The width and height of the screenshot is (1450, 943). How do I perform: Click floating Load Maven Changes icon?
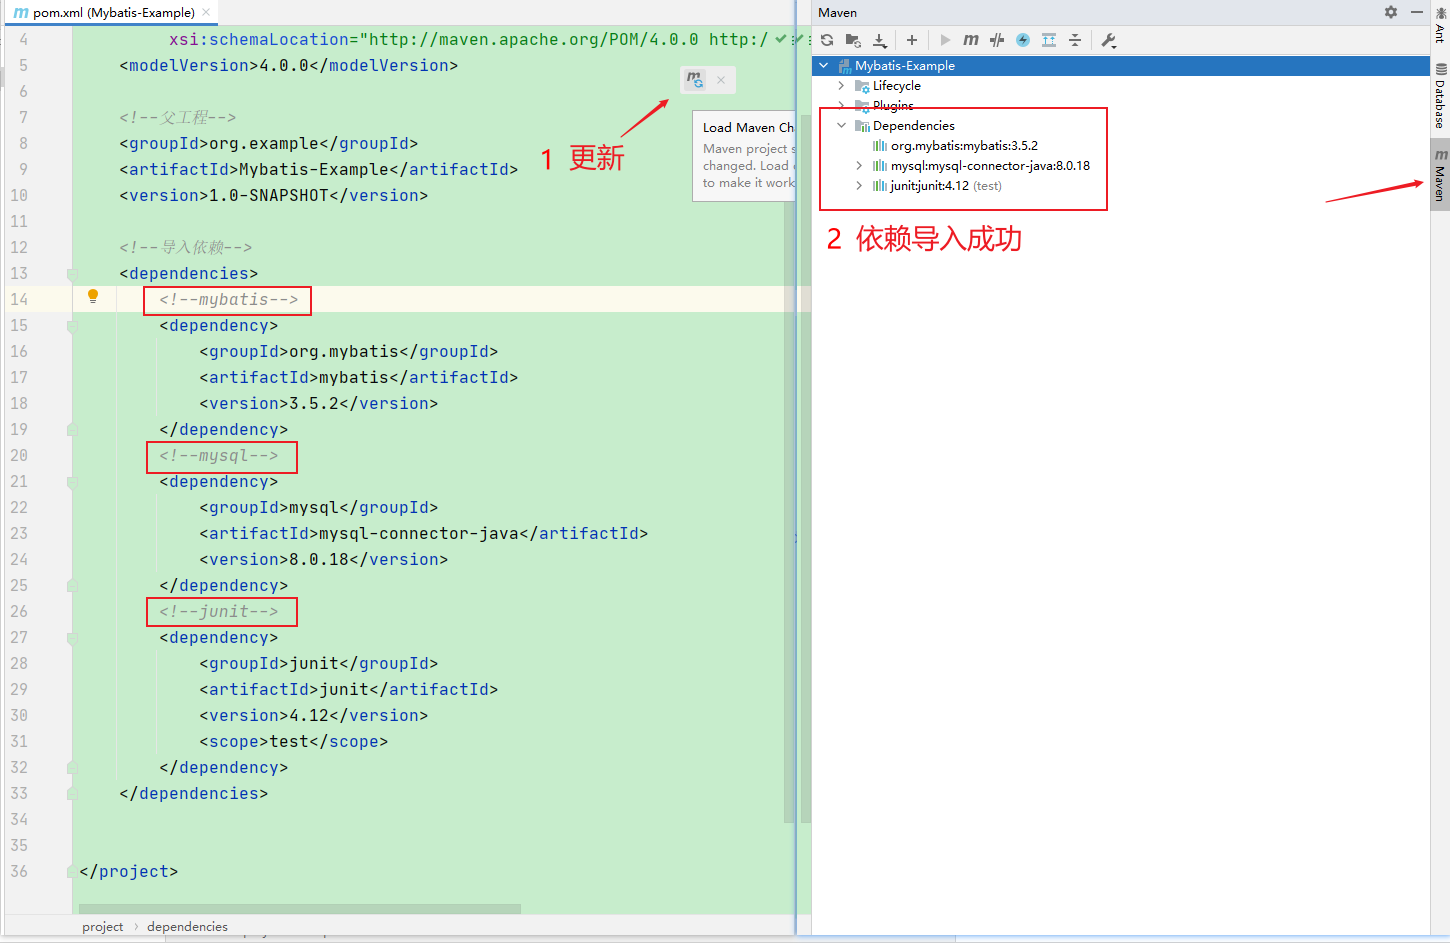(694, 79)
